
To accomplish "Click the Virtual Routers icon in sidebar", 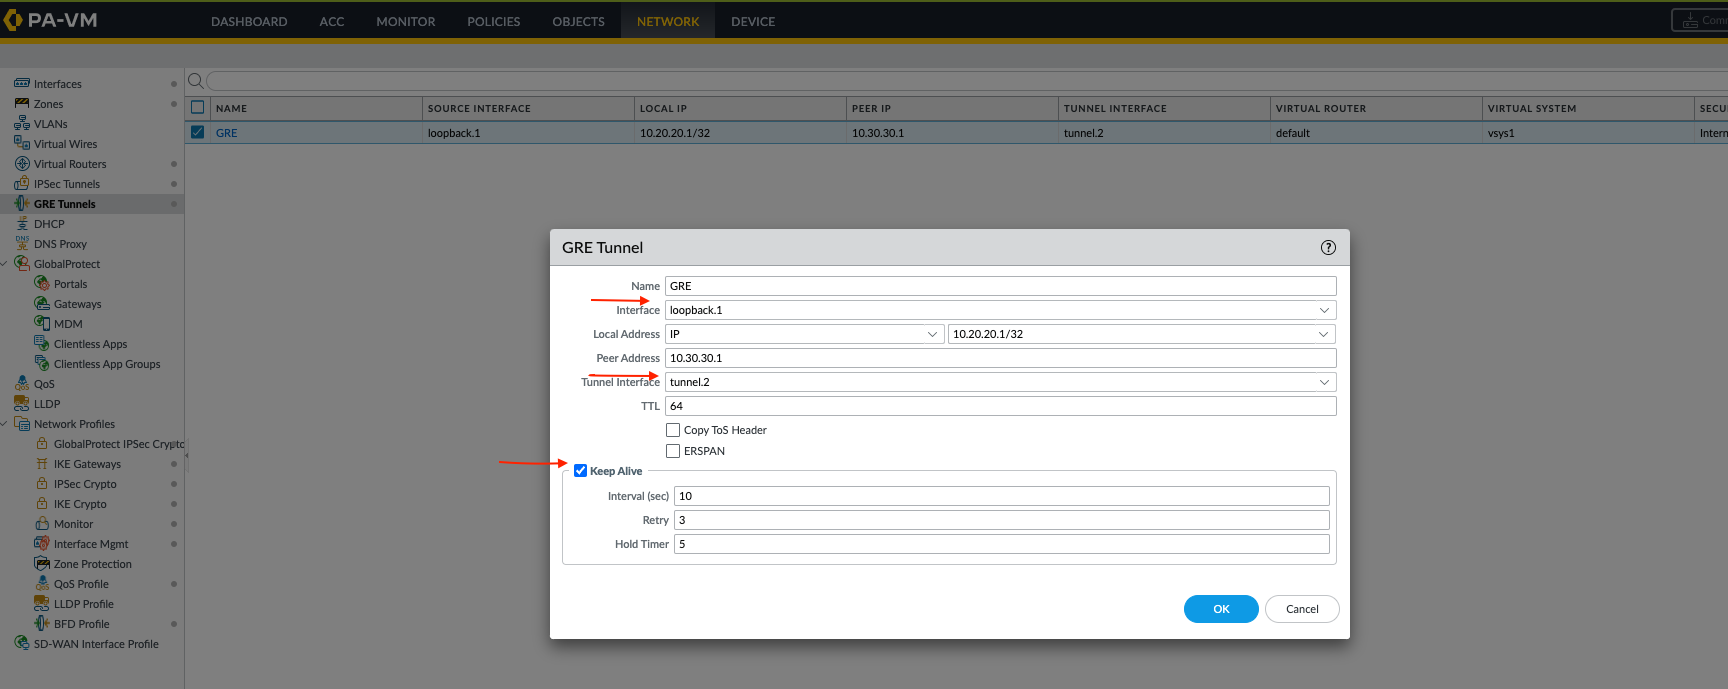I will [22, 164].
